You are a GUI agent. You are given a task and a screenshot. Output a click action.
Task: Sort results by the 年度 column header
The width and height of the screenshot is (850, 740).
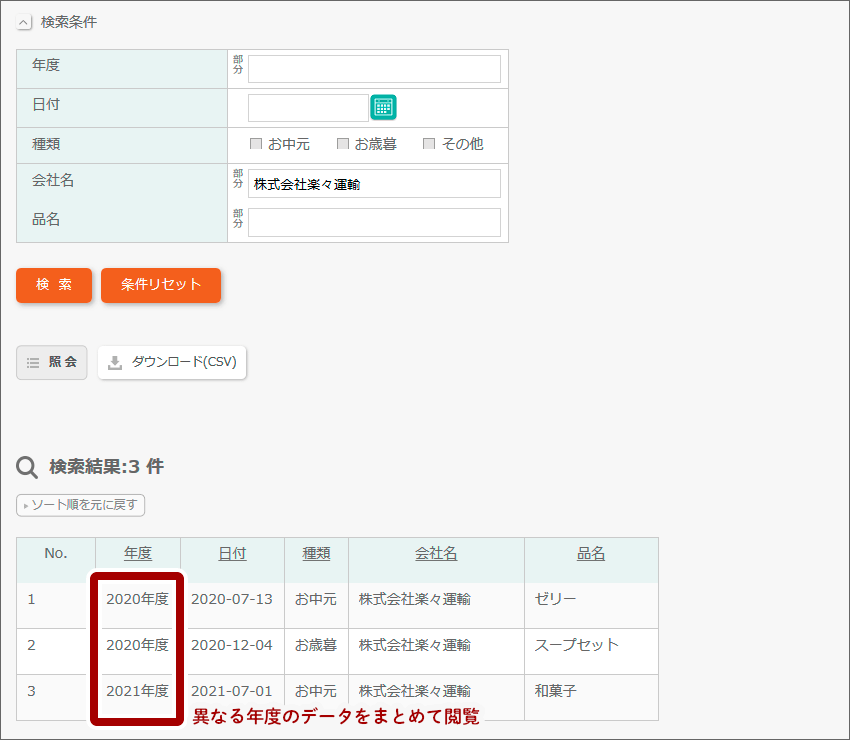[x=138, y=552]
